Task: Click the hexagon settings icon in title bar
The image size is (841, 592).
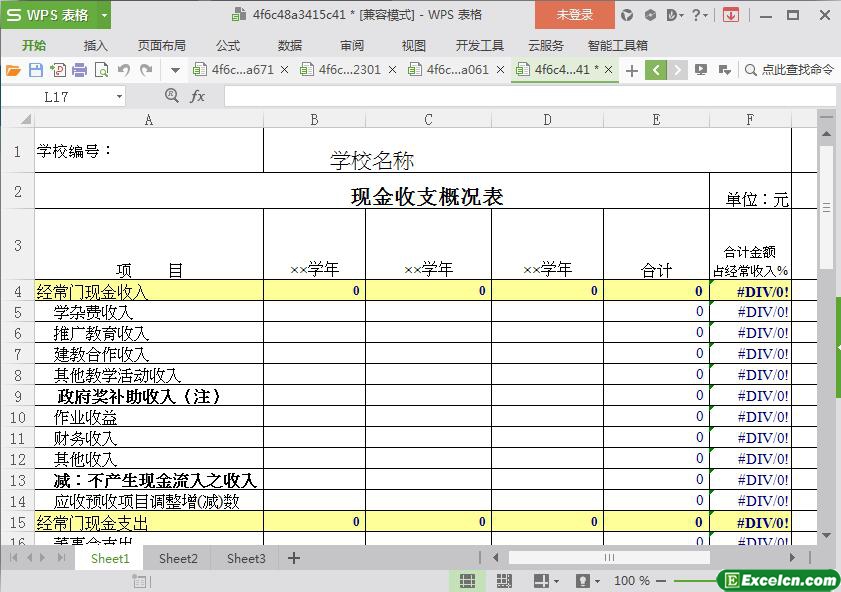Action: [650, 15]
